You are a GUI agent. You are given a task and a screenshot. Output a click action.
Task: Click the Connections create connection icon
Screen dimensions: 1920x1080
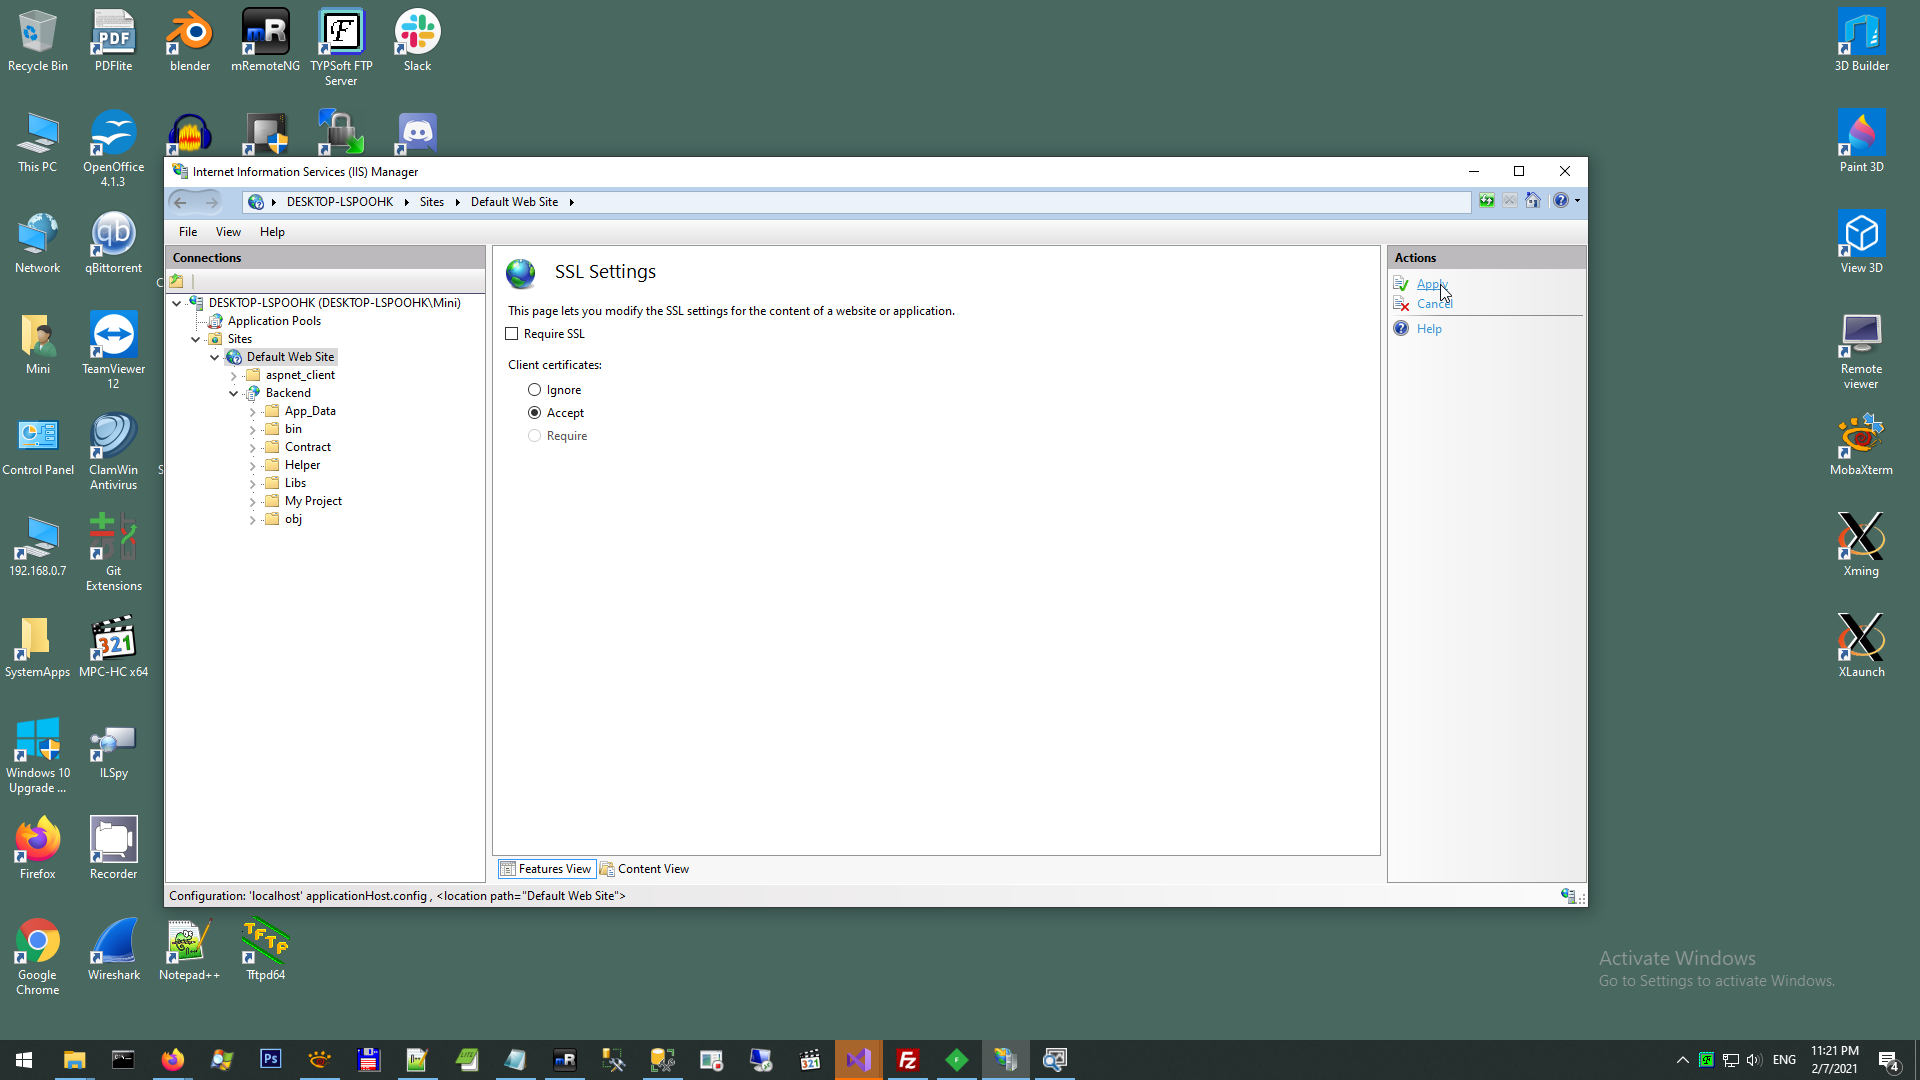pyautogui.click(x=177, y=281)
